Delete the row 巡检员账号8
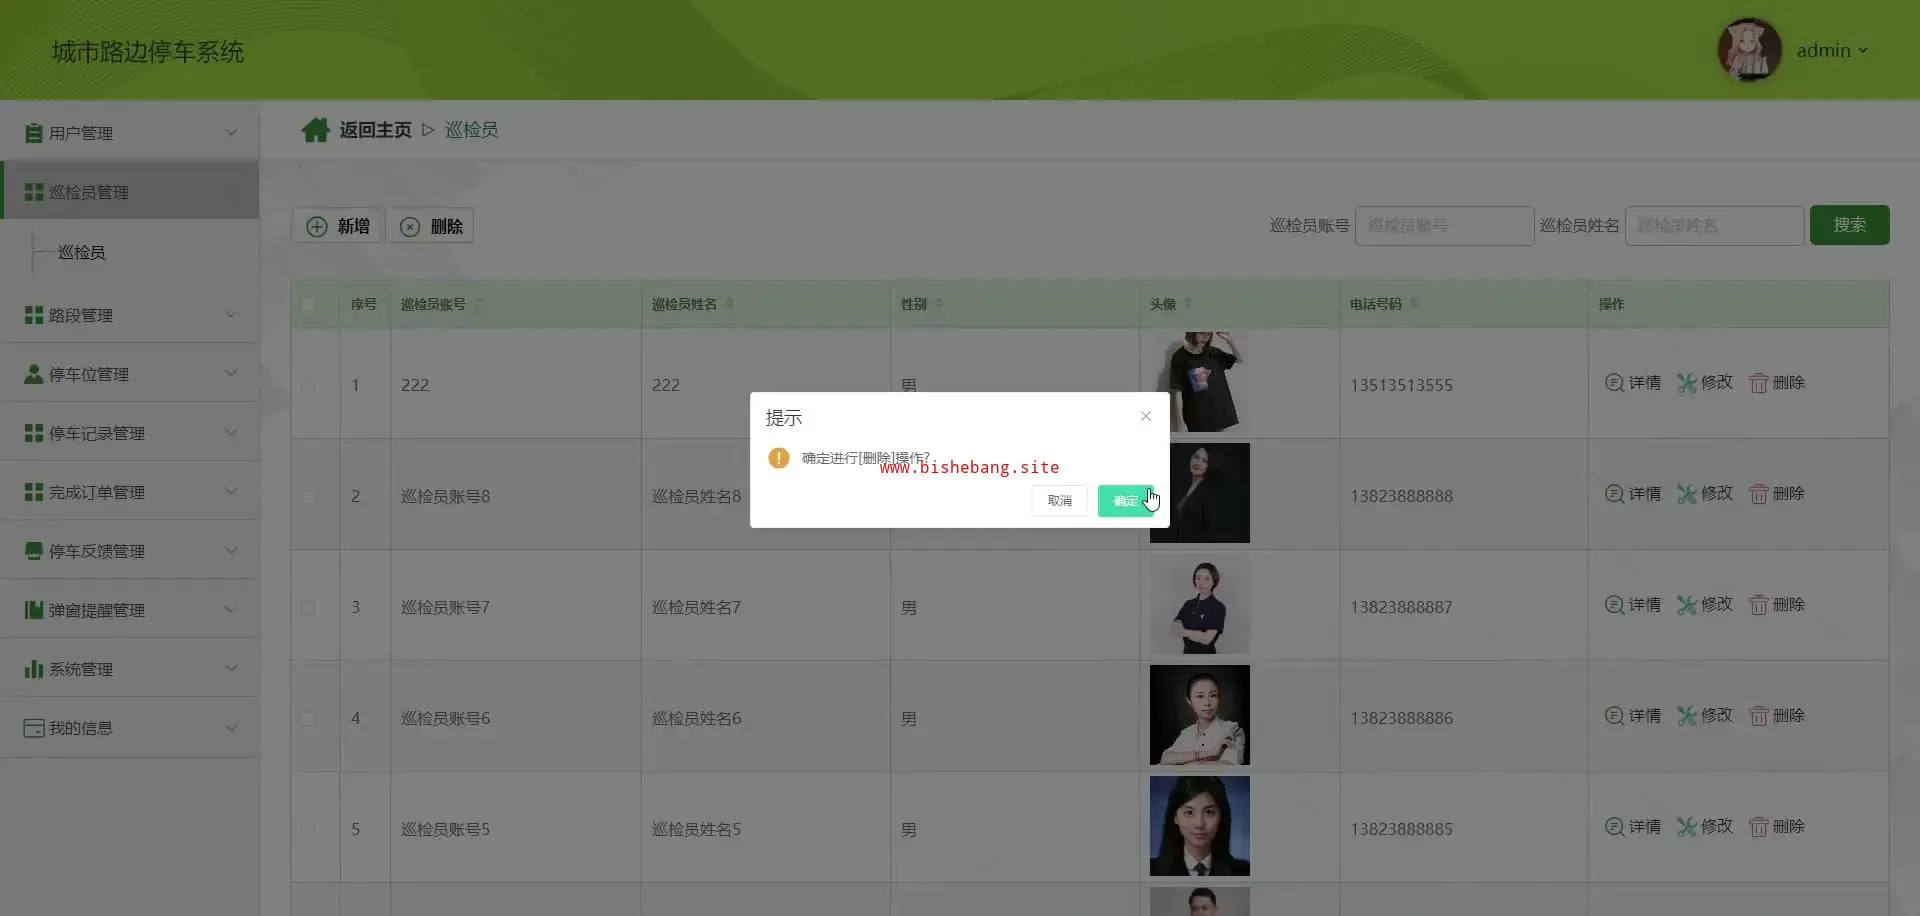Screen dimensions: 1920x916 tap(1777, 494)
